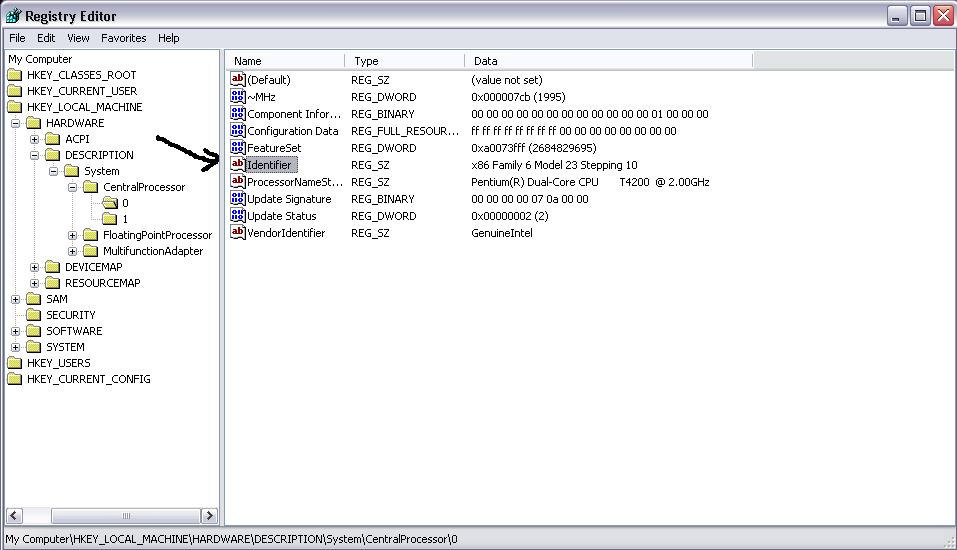Click the binary icon of the ~MHz value
The image size is (957, 550).
click(237, 96)
